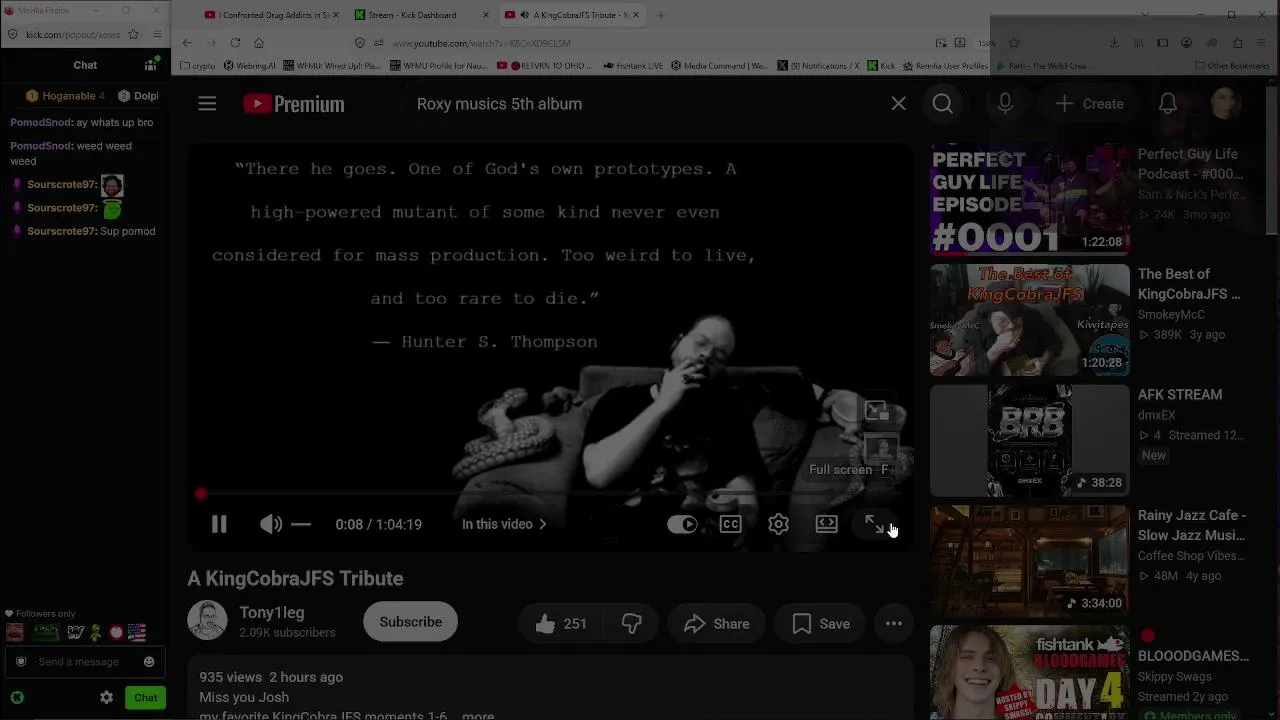The image size is (1280, 720).
Task: Open the Kick bookmark
Action: tap(881, 66)
